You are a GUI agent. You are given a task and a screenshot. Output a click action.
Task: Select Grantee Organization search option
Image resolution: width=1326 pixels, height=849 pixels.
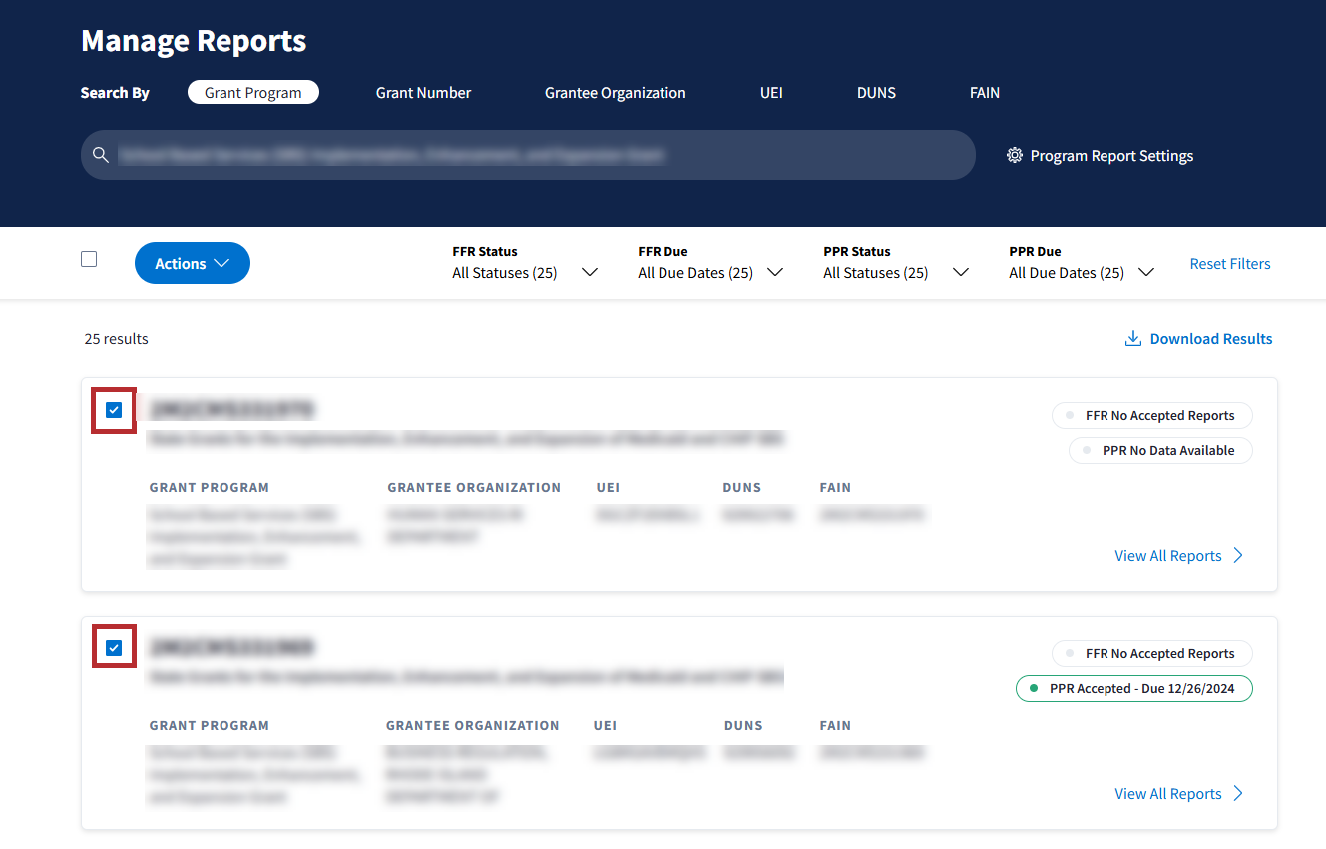pos(615,93)
